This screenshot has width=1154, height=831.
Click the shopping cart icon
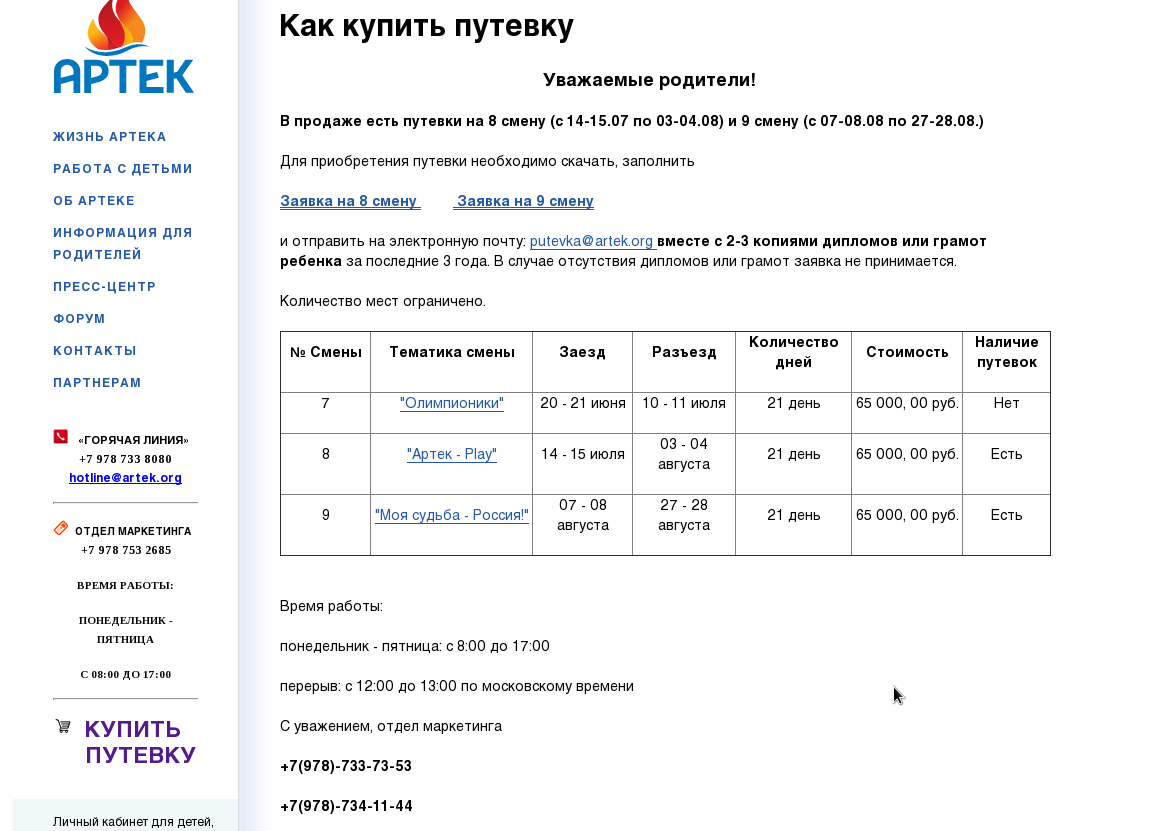[x=63, y=726]
